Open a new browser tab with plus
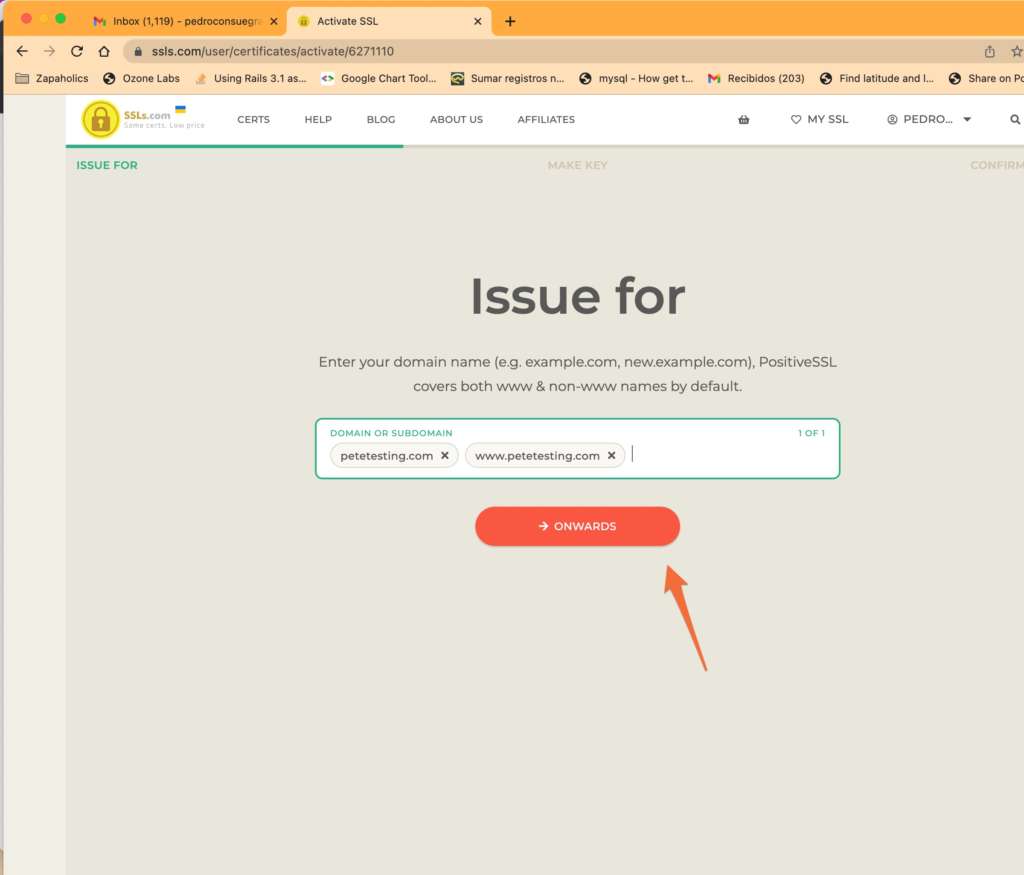Viewport: 1024px width, 875px height. pyautogui.click(x=510, y=21)
